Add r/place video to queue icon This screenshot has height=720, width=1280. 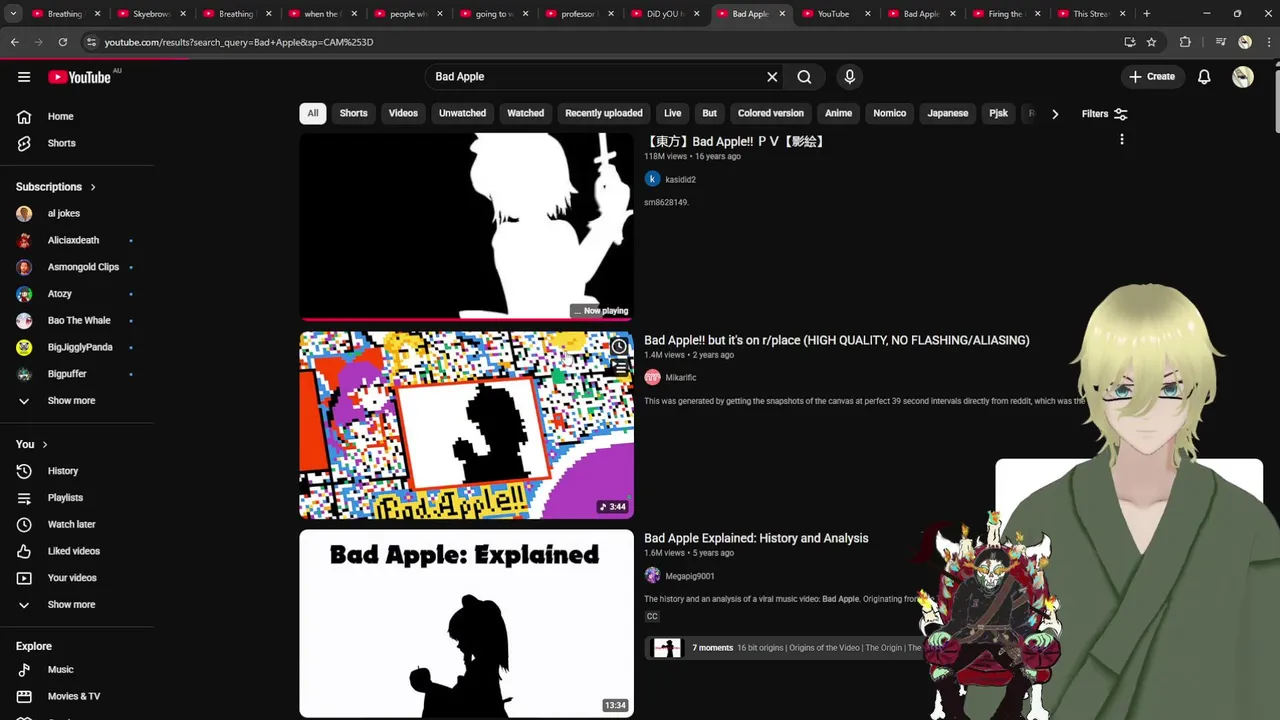click(620, 368)
